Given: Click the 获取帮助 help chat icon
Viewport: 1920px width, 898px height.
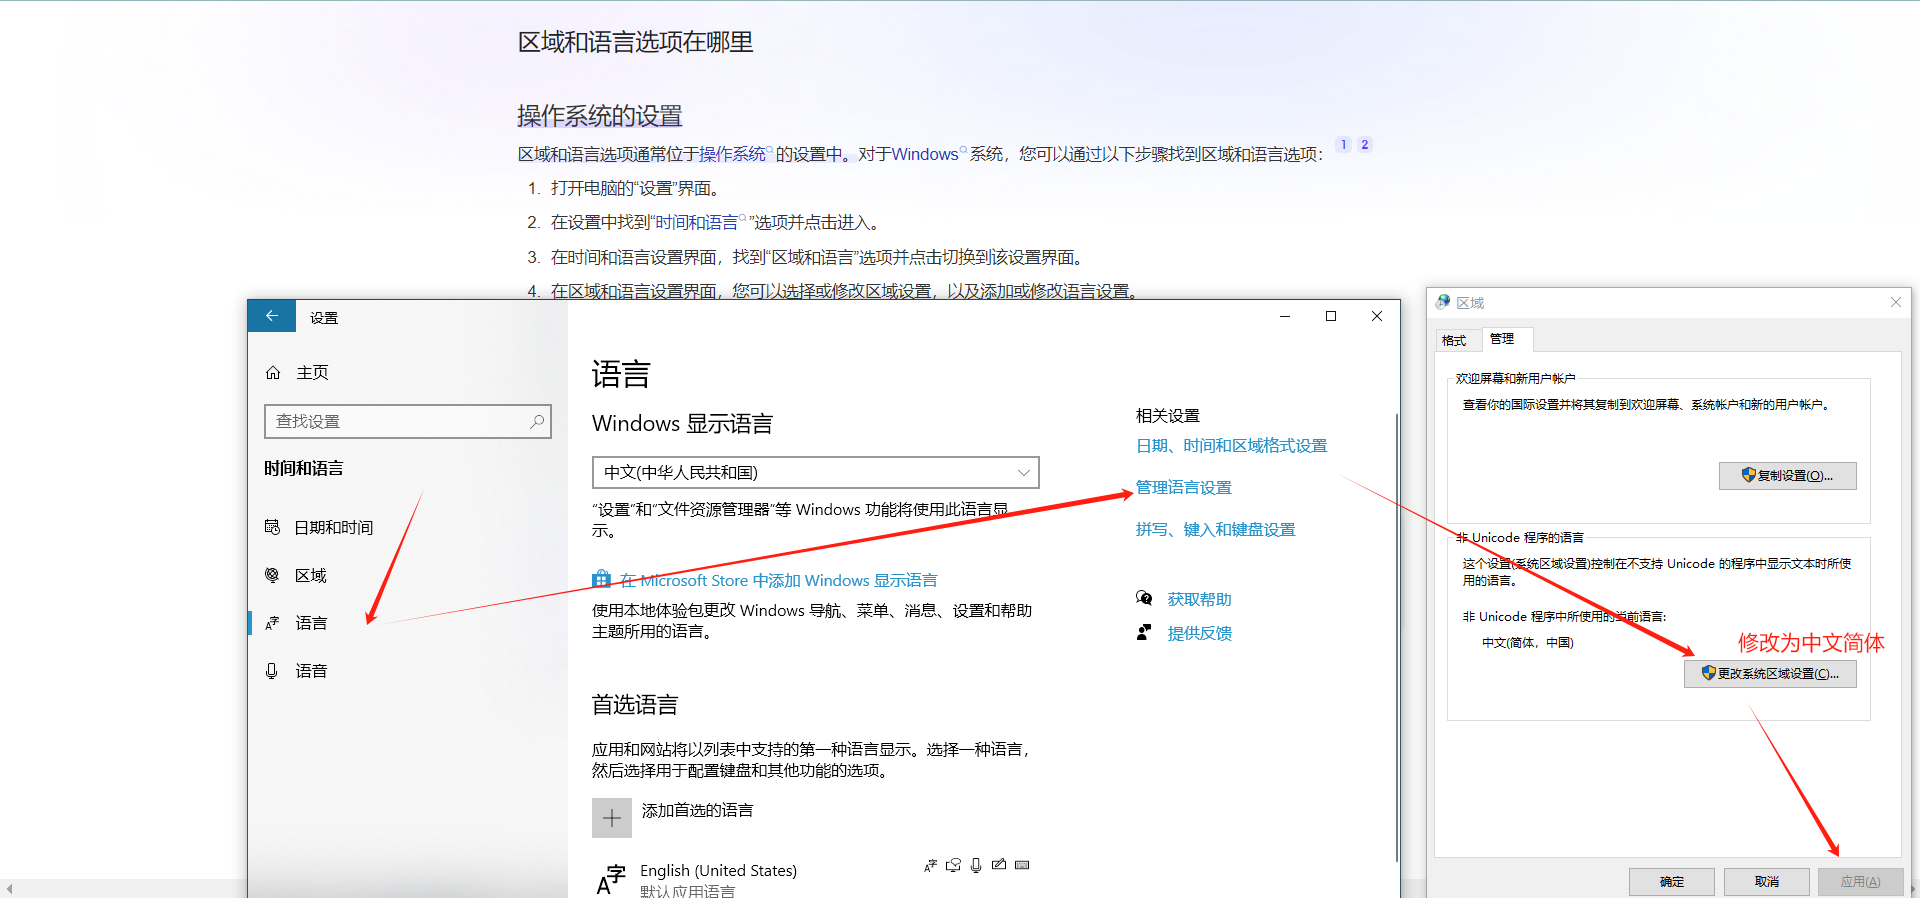Looking at the screenshot, I should pyautogui.click(x=1144, y=598).
